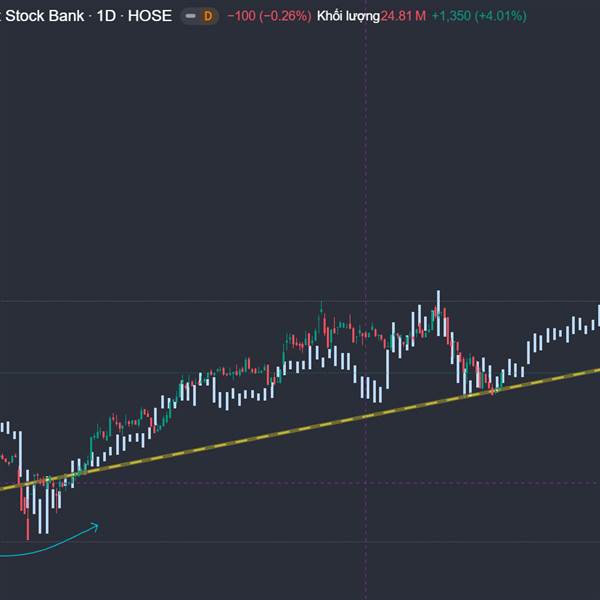Image resolution: width=600 pixels, height=600 pixels.
Task: Click the long red candle at chart low
Action: coord(27,515)
